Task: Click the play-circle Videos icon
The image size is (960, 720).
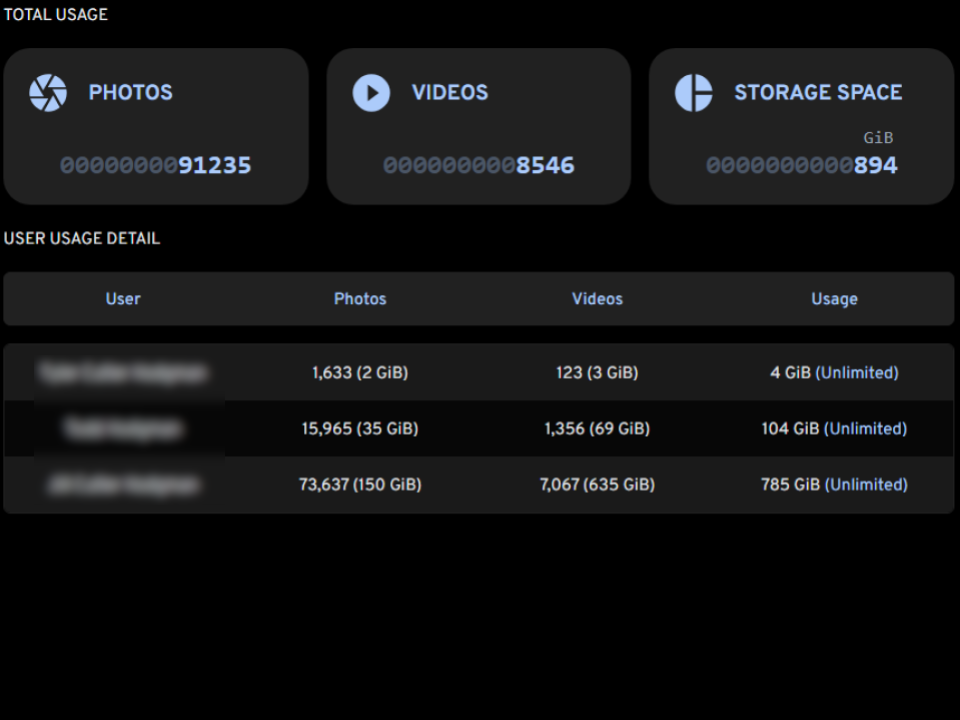Action: click(x=371, y=93)
